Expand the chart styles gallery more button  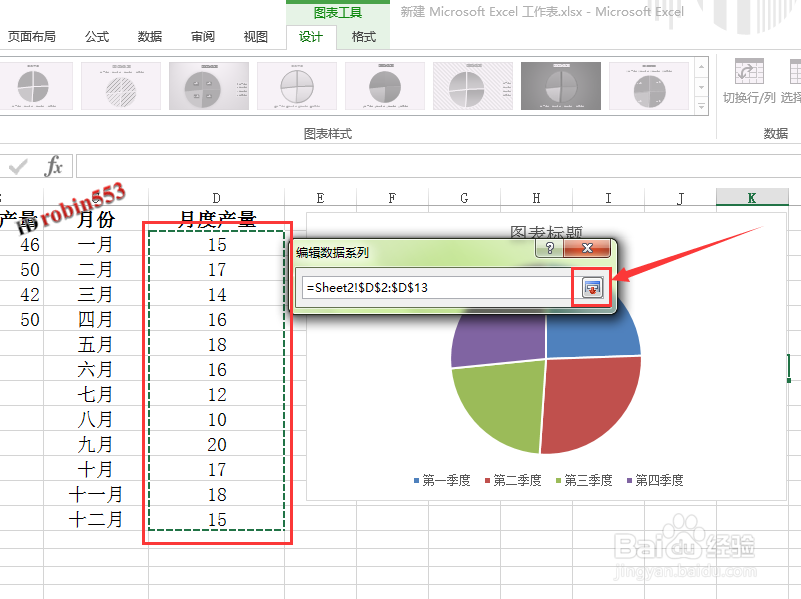point(701,106)
